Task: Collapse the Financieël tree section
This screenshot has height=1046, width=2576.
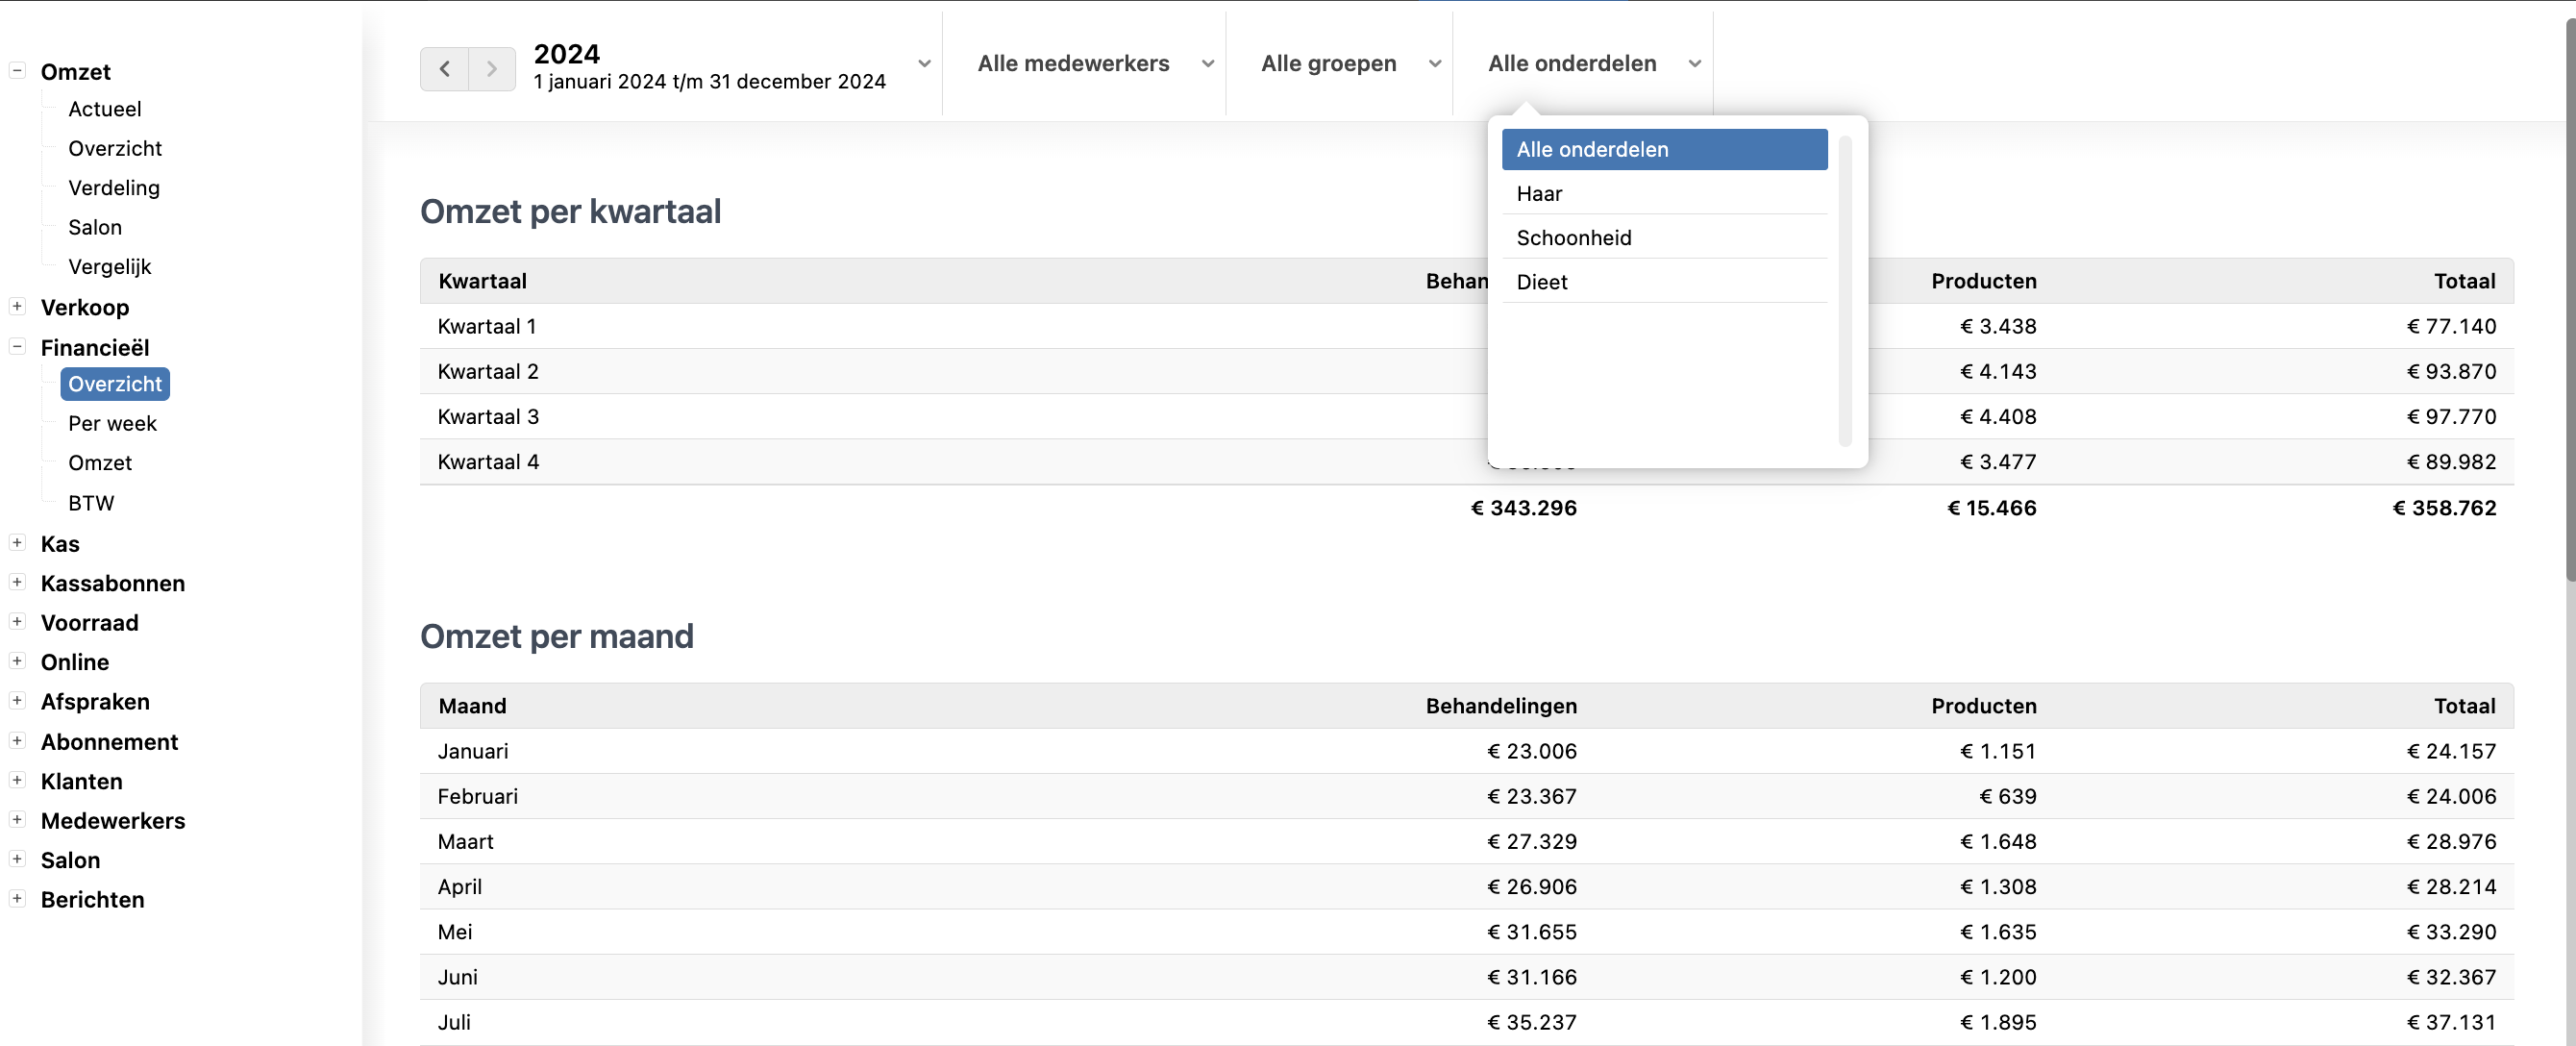Action: (17, 347)
